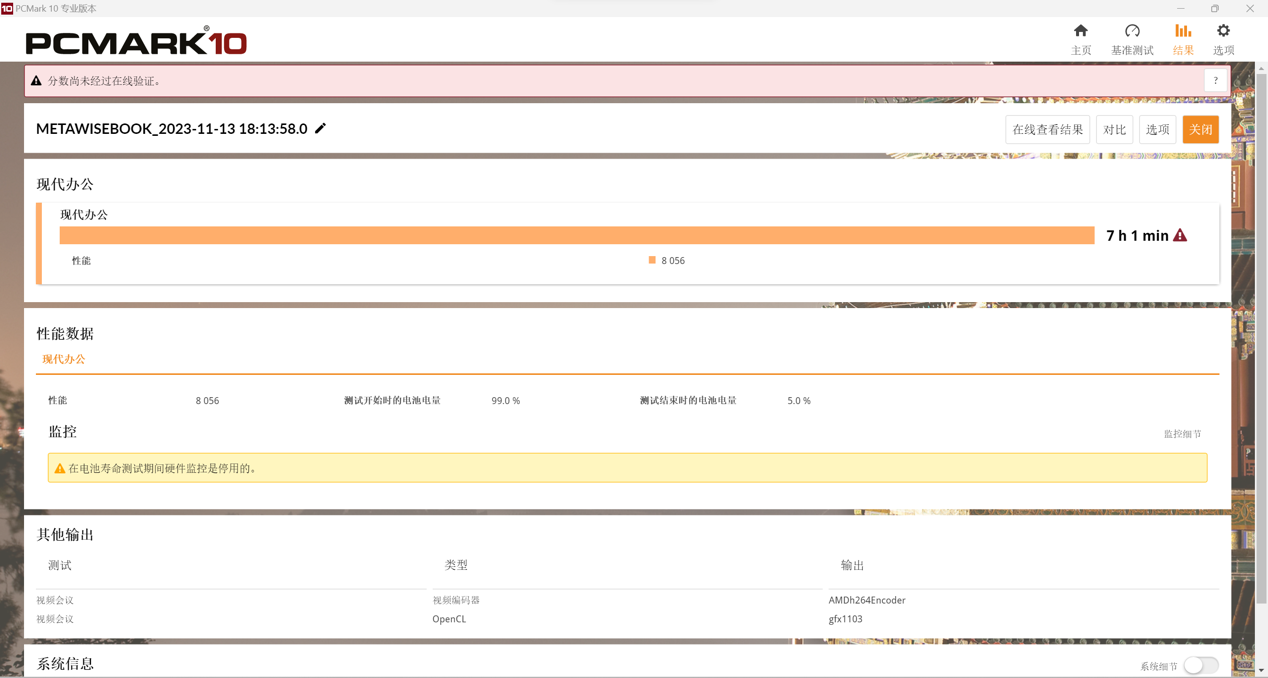Select the 现代办公 tab under 性能数据
This screenshot has width=1268, height=678.
click(x=64, y=359)
